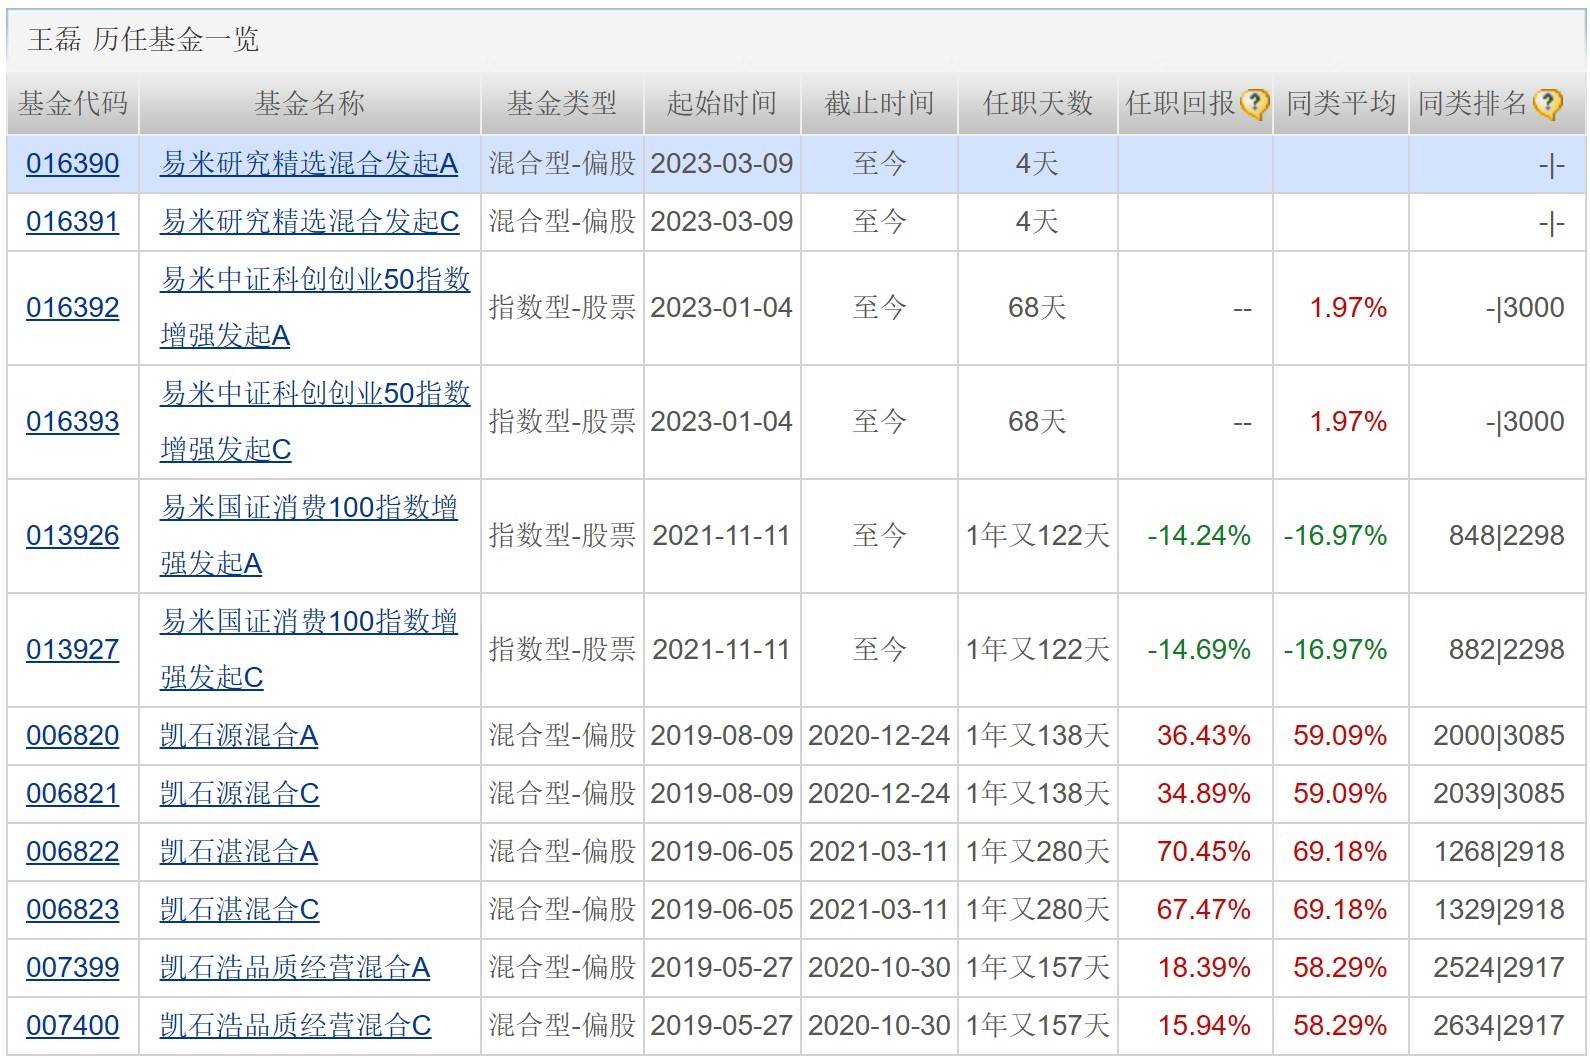The width and height of the screenshot is (1590, 1058).
Task: Click the help icon beside 任职回报 header
Action: (1254, 104)
